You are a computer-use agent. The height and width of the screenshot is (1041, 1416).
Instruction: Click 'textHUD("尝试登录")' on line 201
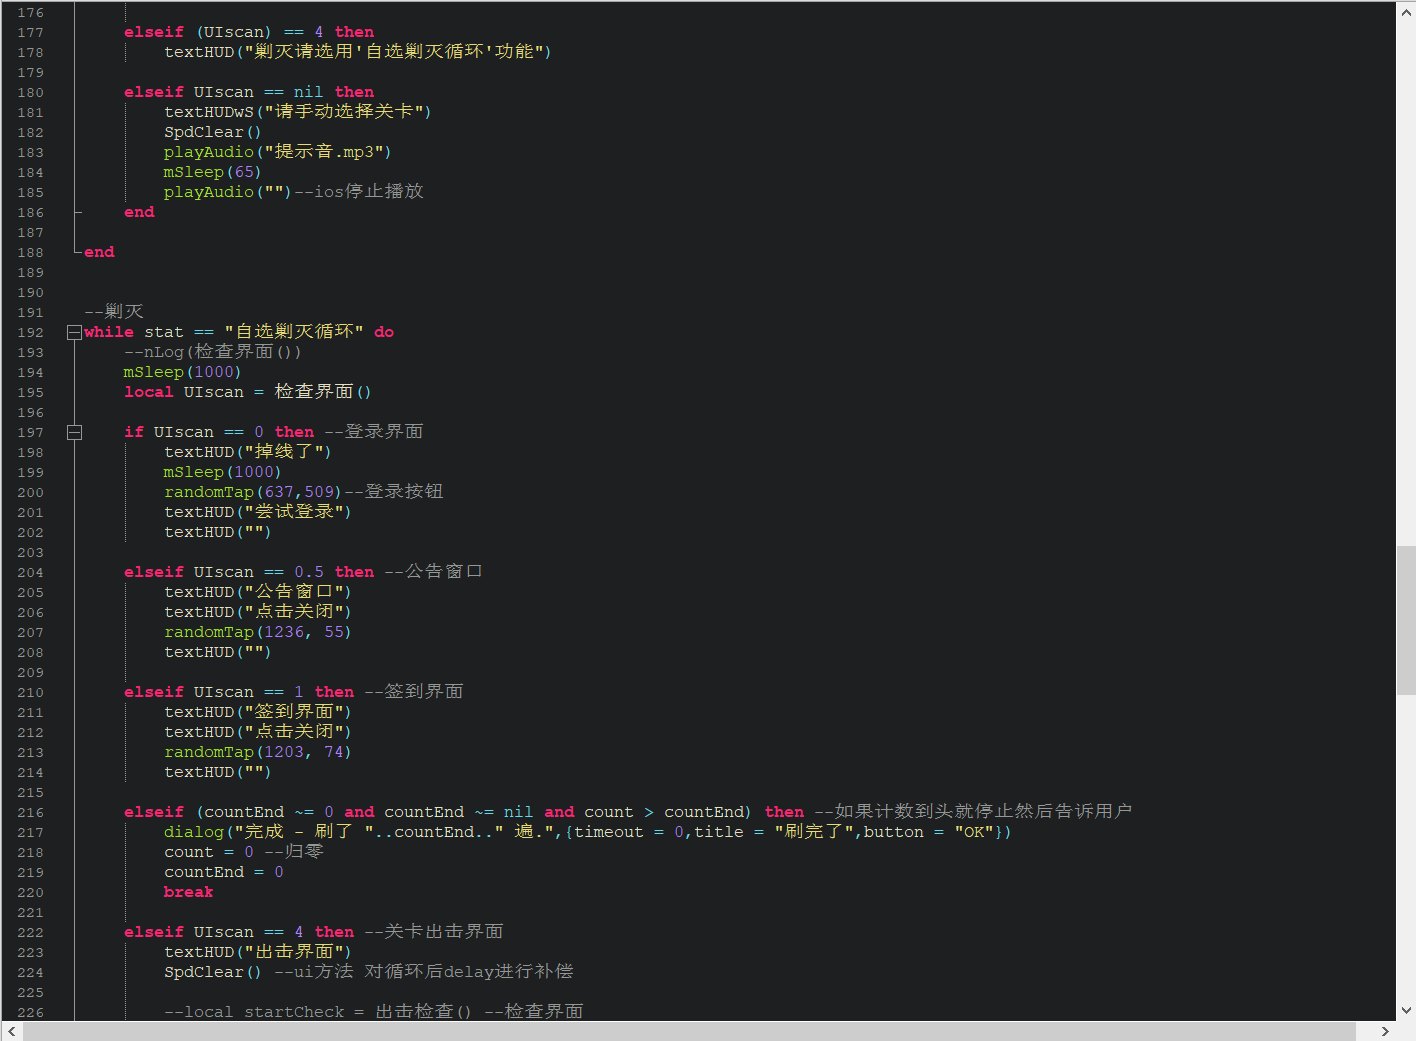[x=257, y=512]
